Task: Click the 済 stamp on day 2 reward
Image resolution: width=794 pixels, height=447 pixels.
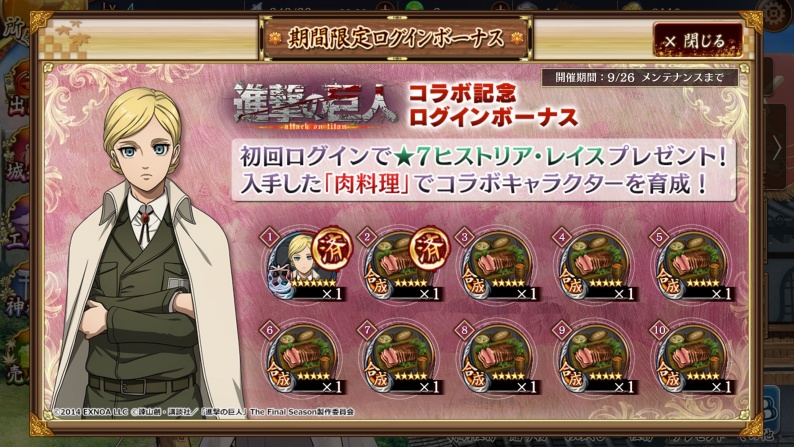Action: (429, 248)
